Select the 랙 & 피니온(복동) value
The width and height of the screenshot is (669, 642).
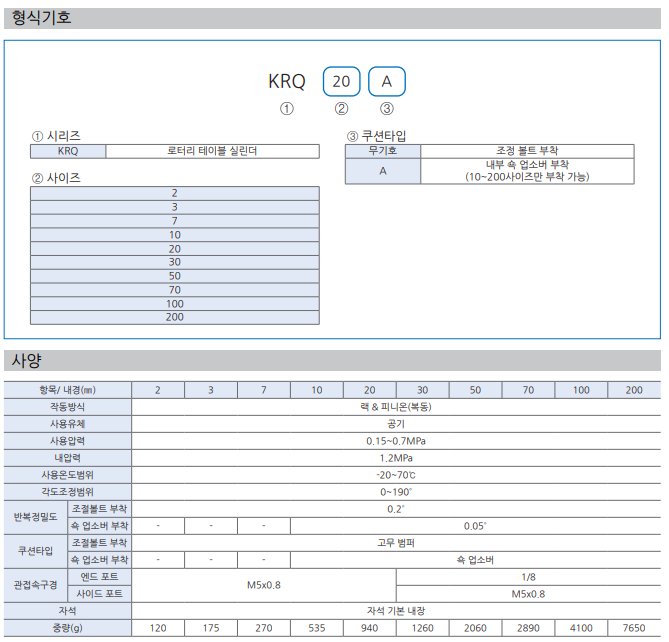coord(395,407)
